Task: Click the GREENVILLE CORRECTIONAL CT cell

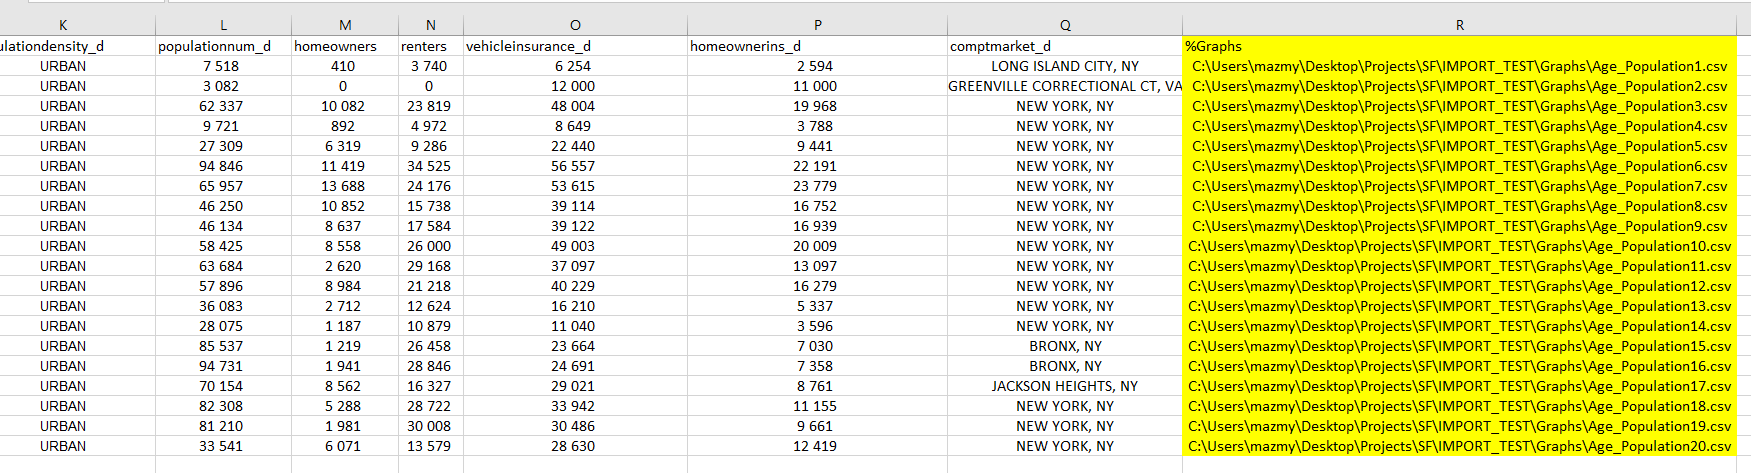Action: point(1065,86)
